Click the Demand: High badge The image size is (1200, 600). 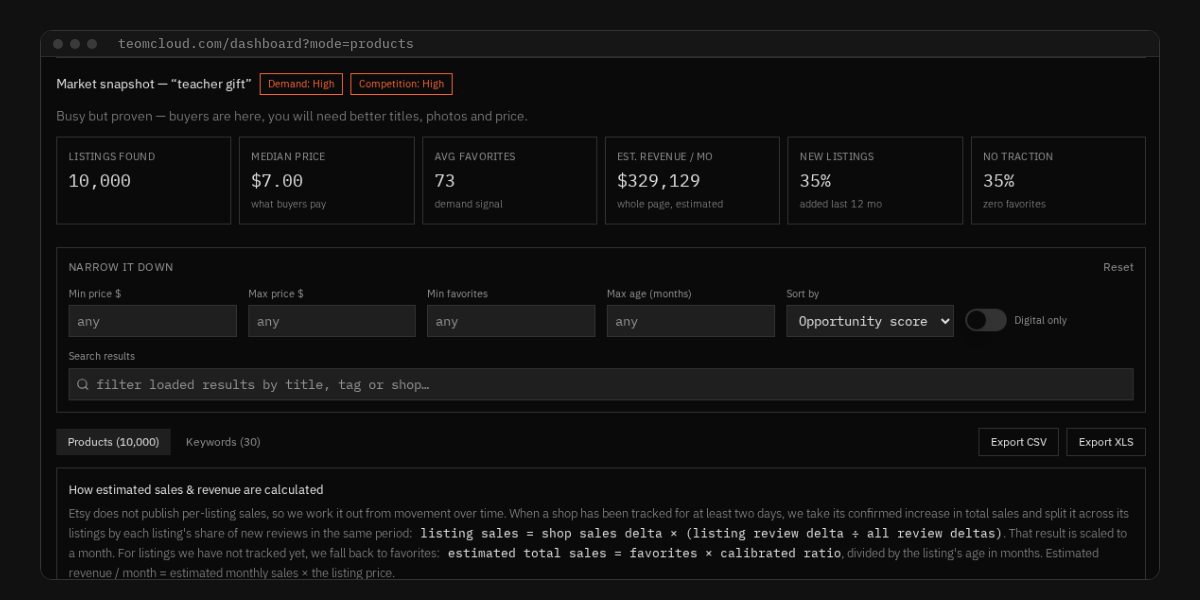point(301,84)
